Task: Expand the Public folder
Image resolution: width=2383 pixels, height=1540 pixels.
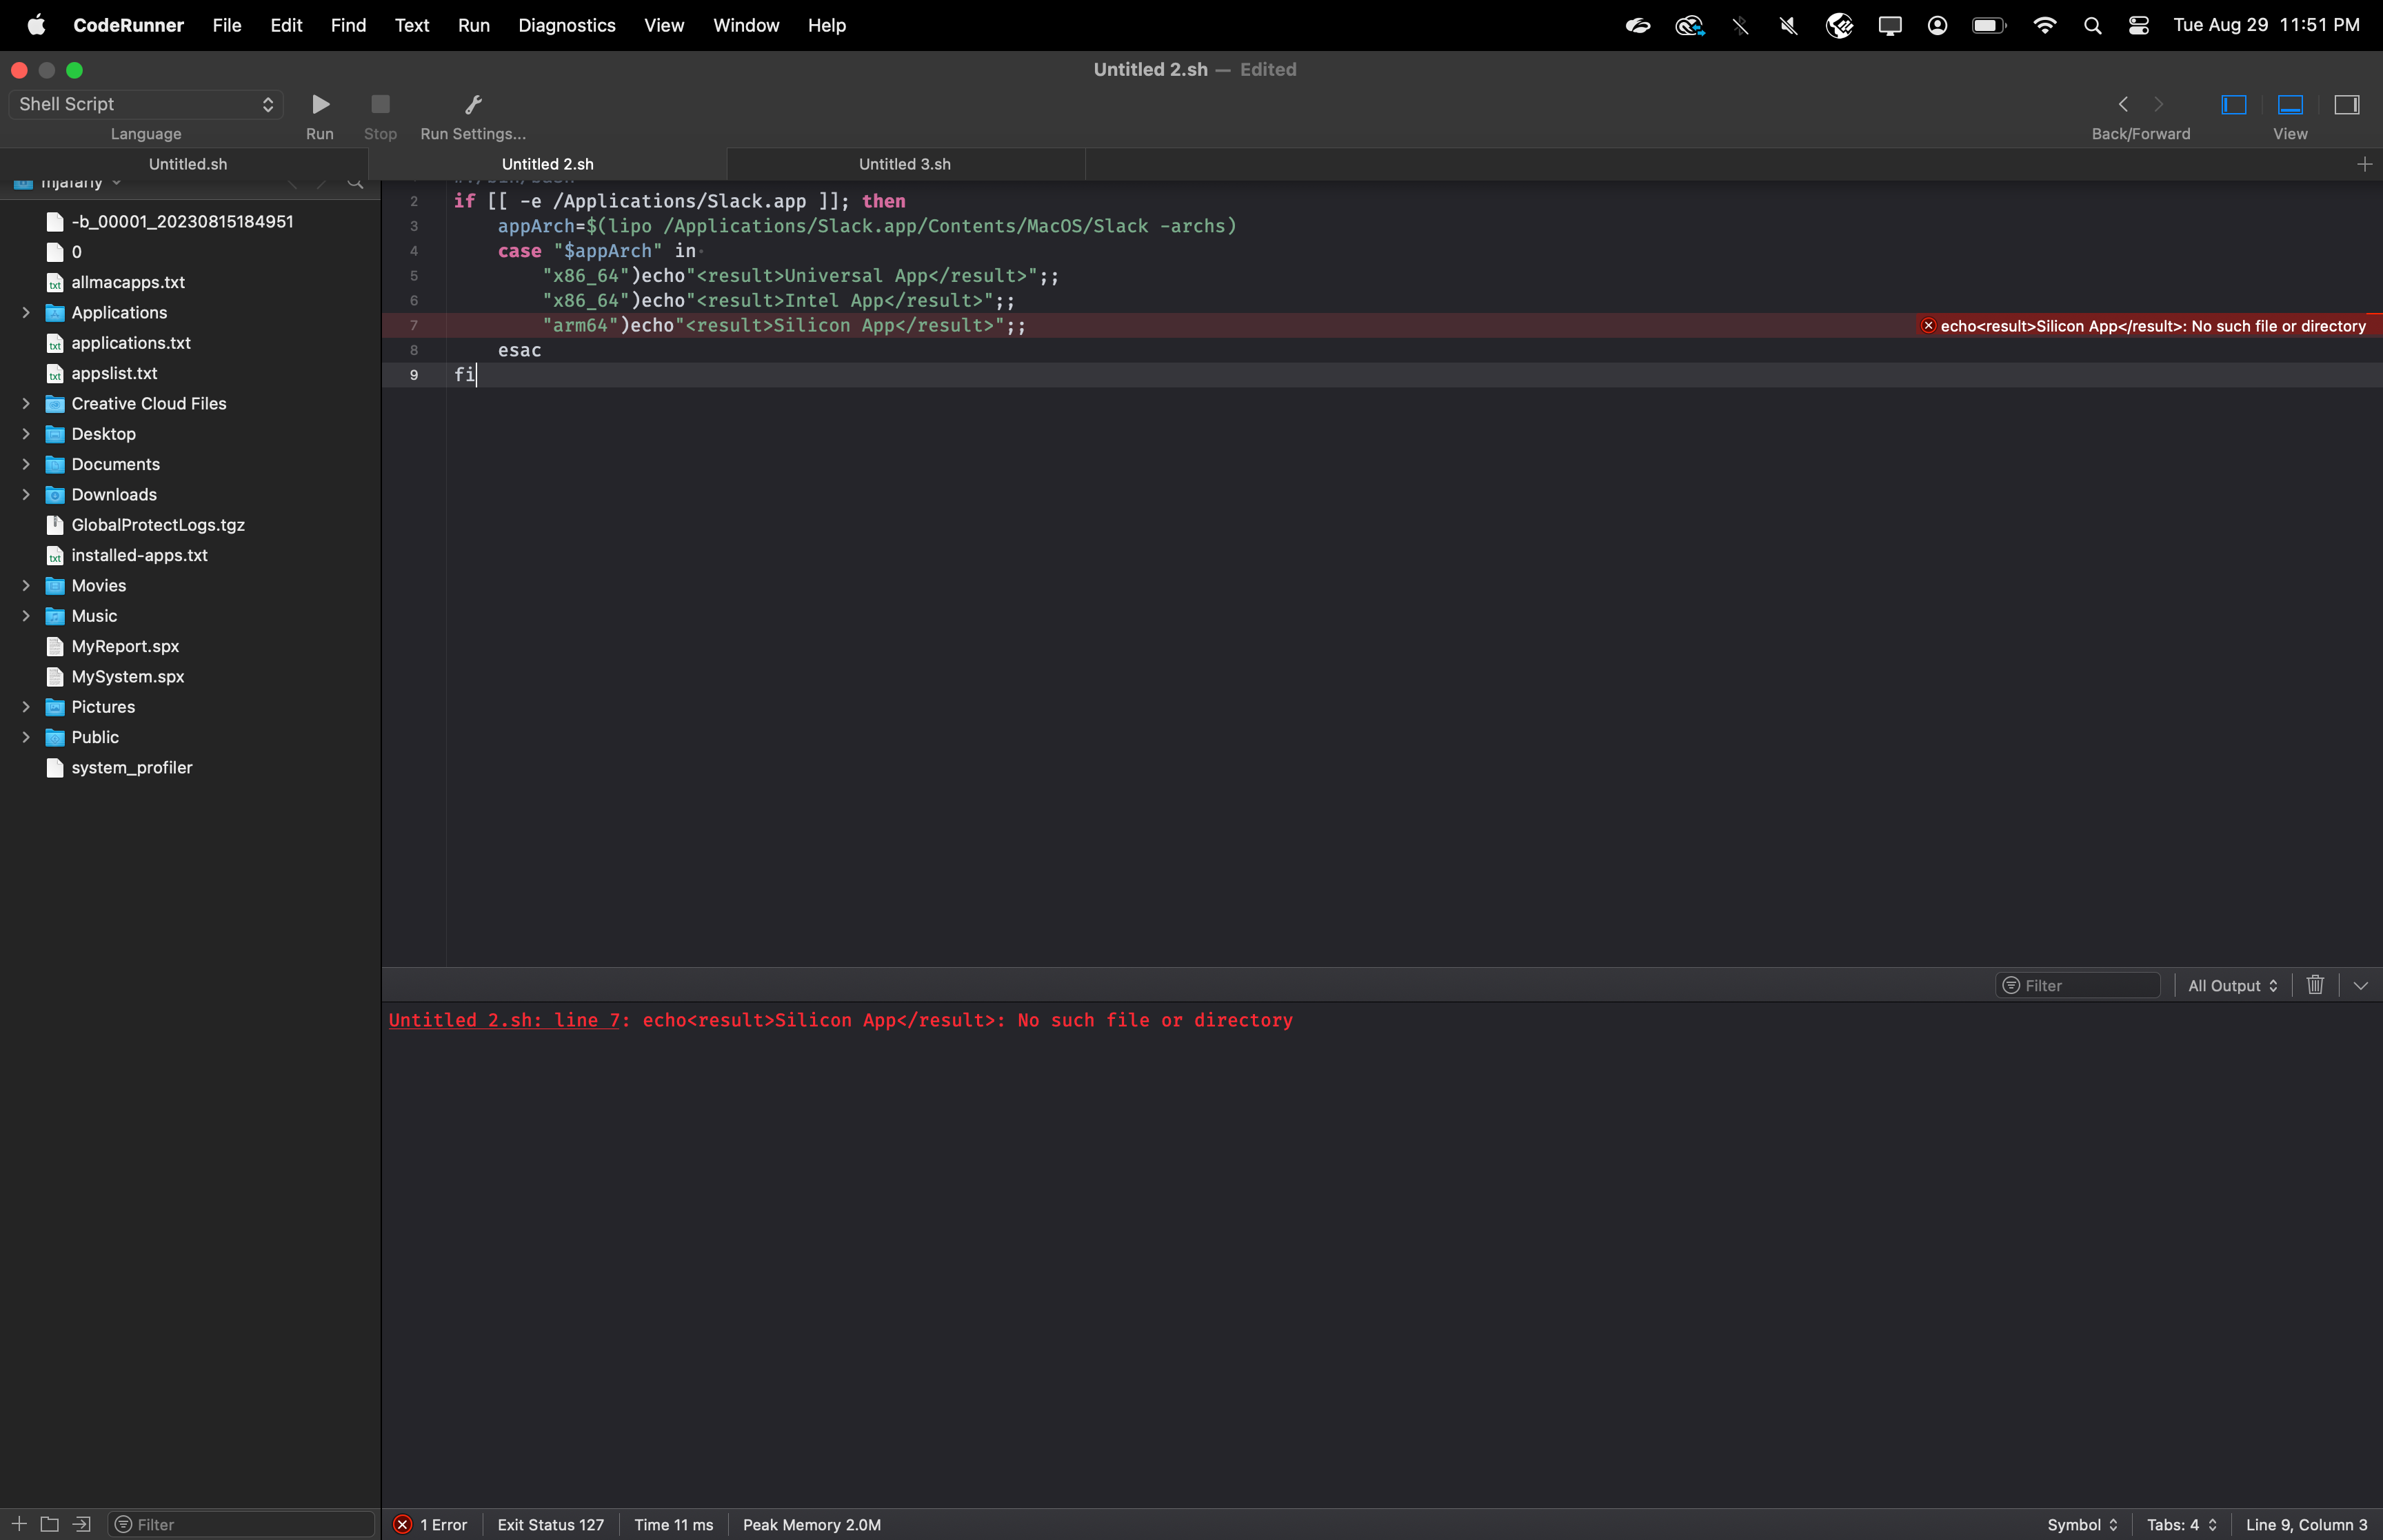Action: pyautogui.click(x=26, y=737)
